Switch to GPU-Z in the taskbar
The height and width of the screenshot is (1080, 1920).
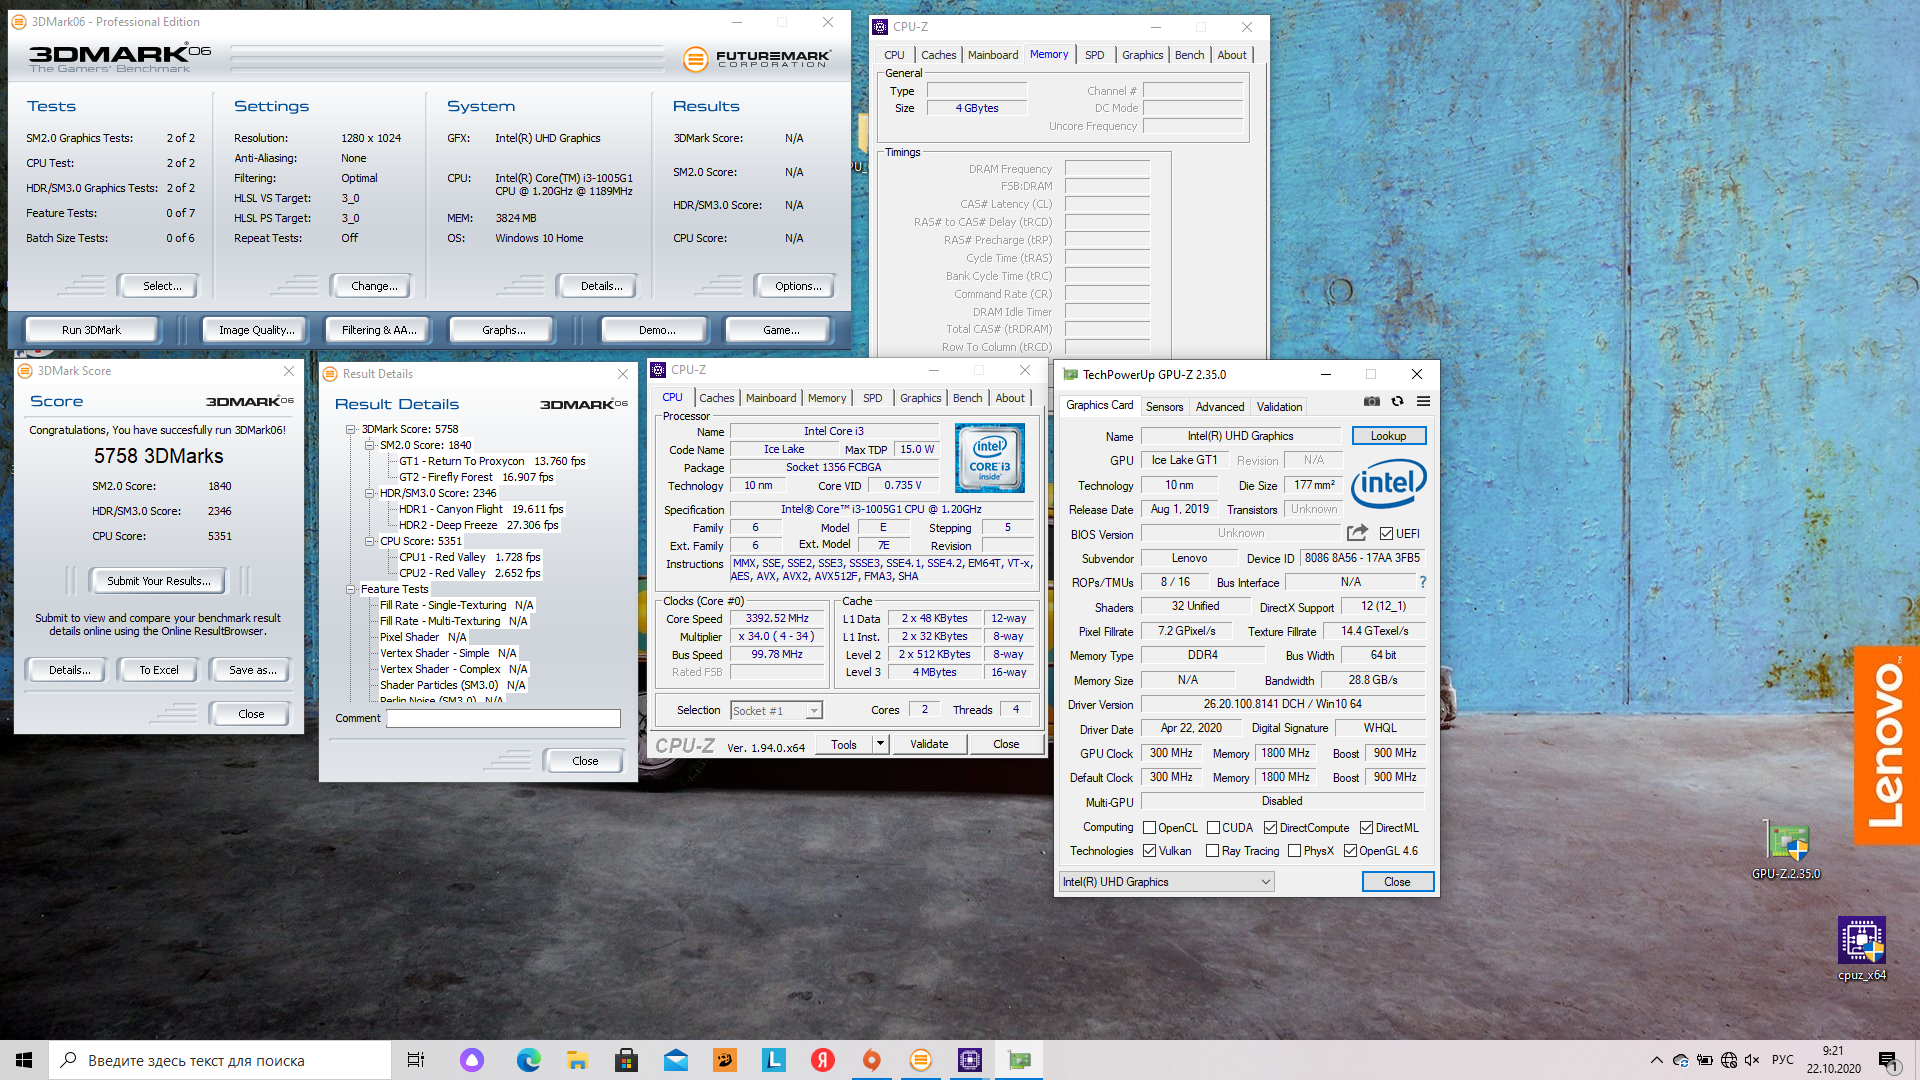1018,1060
